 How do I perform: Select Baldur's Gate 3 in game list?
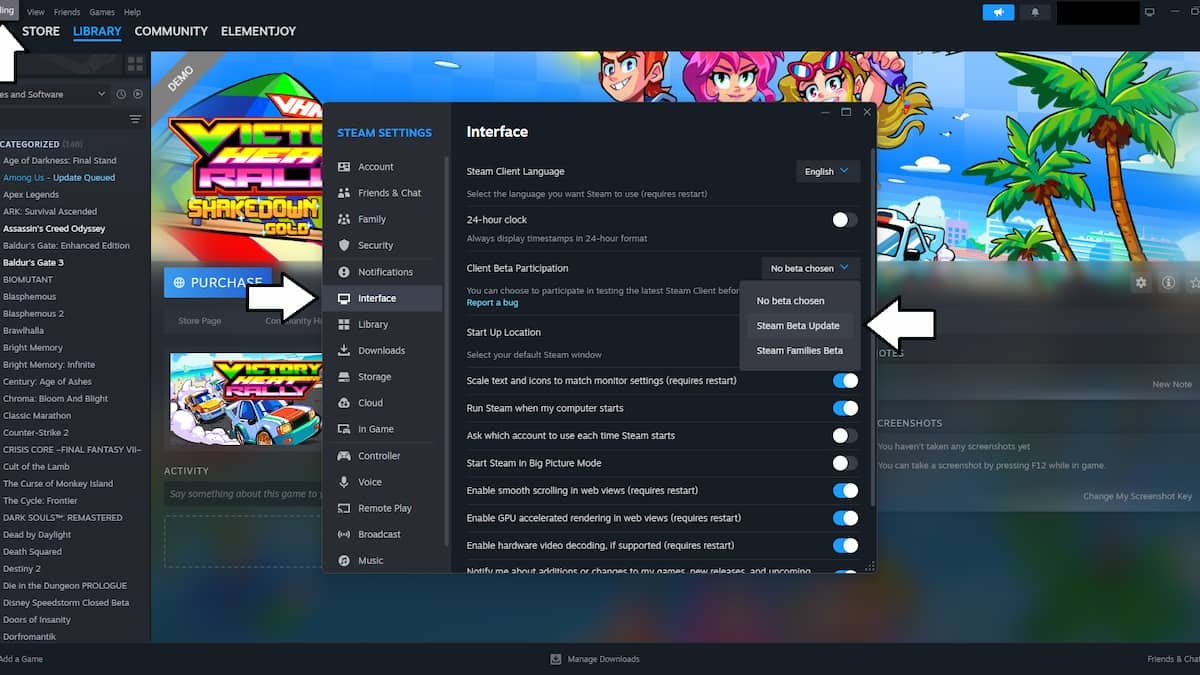pyautogui.click(x=33, y=263)
